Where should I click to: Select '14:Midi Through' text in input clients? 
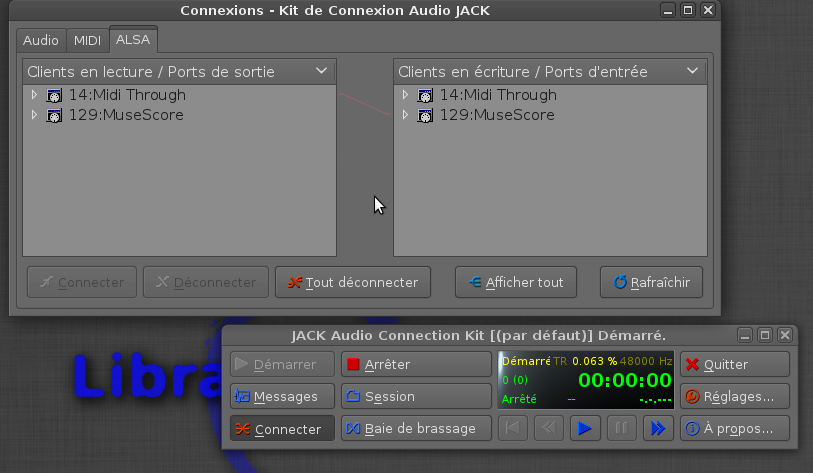(x=498, y=95)
